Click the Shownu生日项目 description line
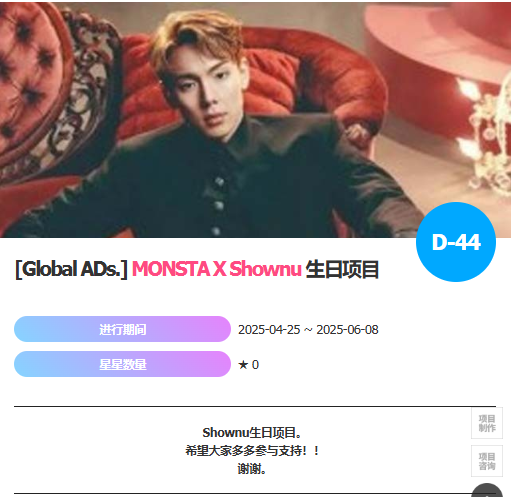The image size is (513, 497). click(252, 433)
